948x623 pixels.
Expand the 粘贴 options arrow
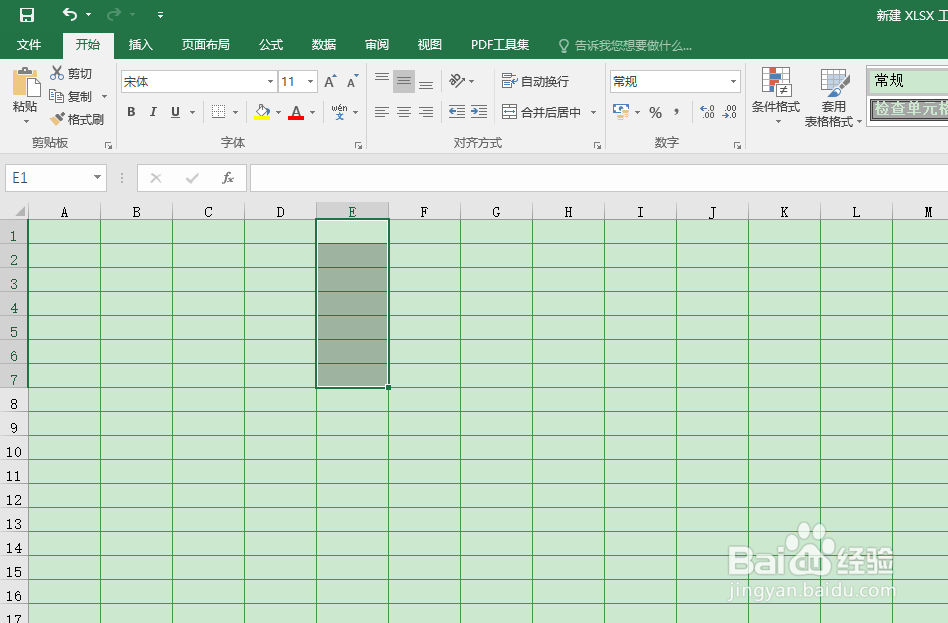coord(26,122)
